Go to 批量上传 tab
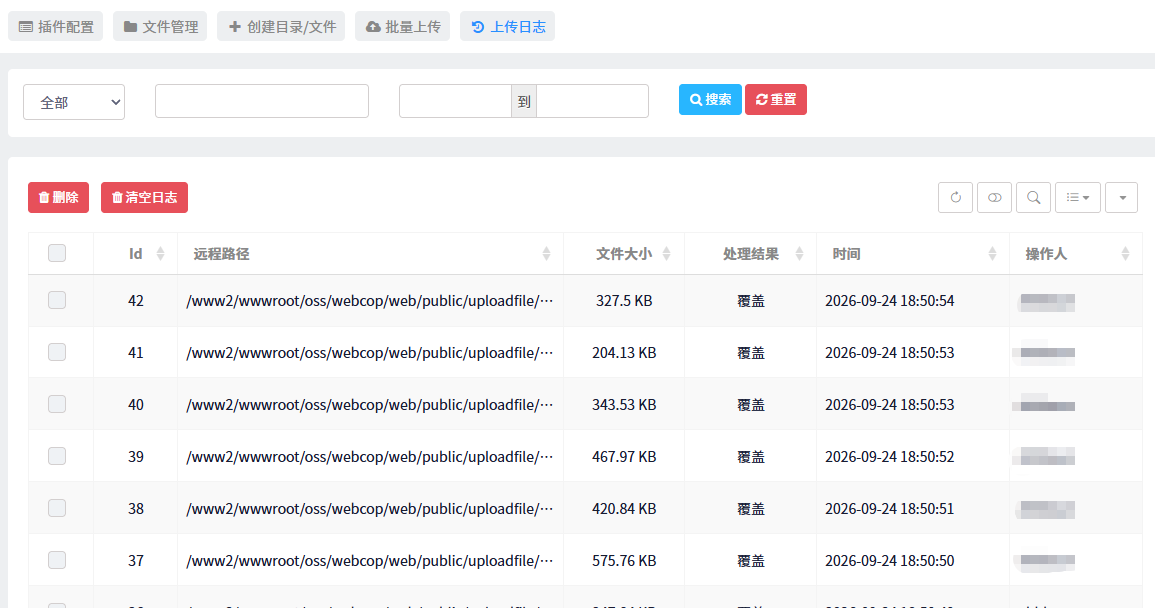Viewport: 1155px width, 608px height. [x=402, y=27]
